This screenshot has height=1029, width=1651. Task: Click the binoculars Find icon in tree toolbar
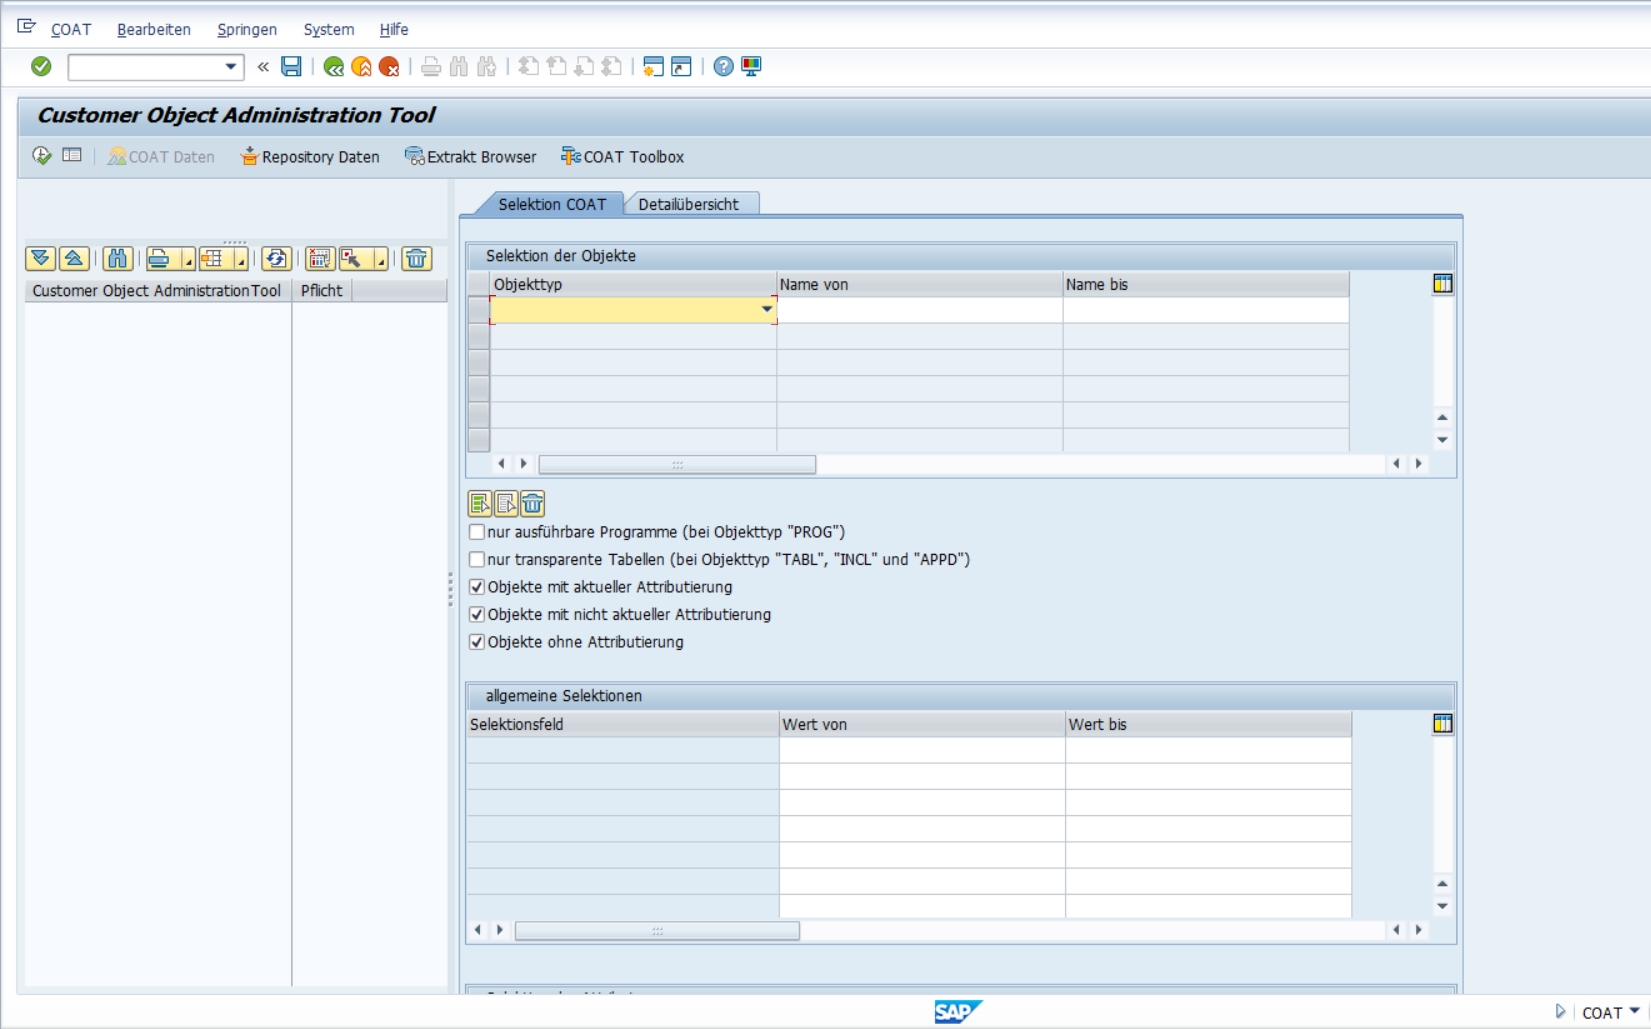pos(117,259)
